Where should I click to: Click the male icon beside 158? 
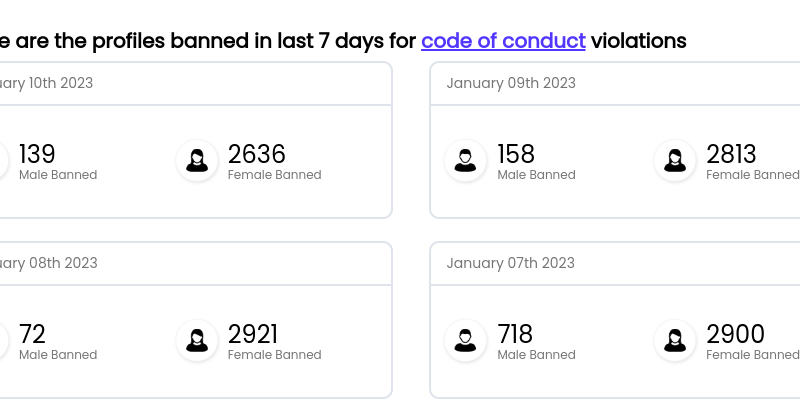[465, 160]
